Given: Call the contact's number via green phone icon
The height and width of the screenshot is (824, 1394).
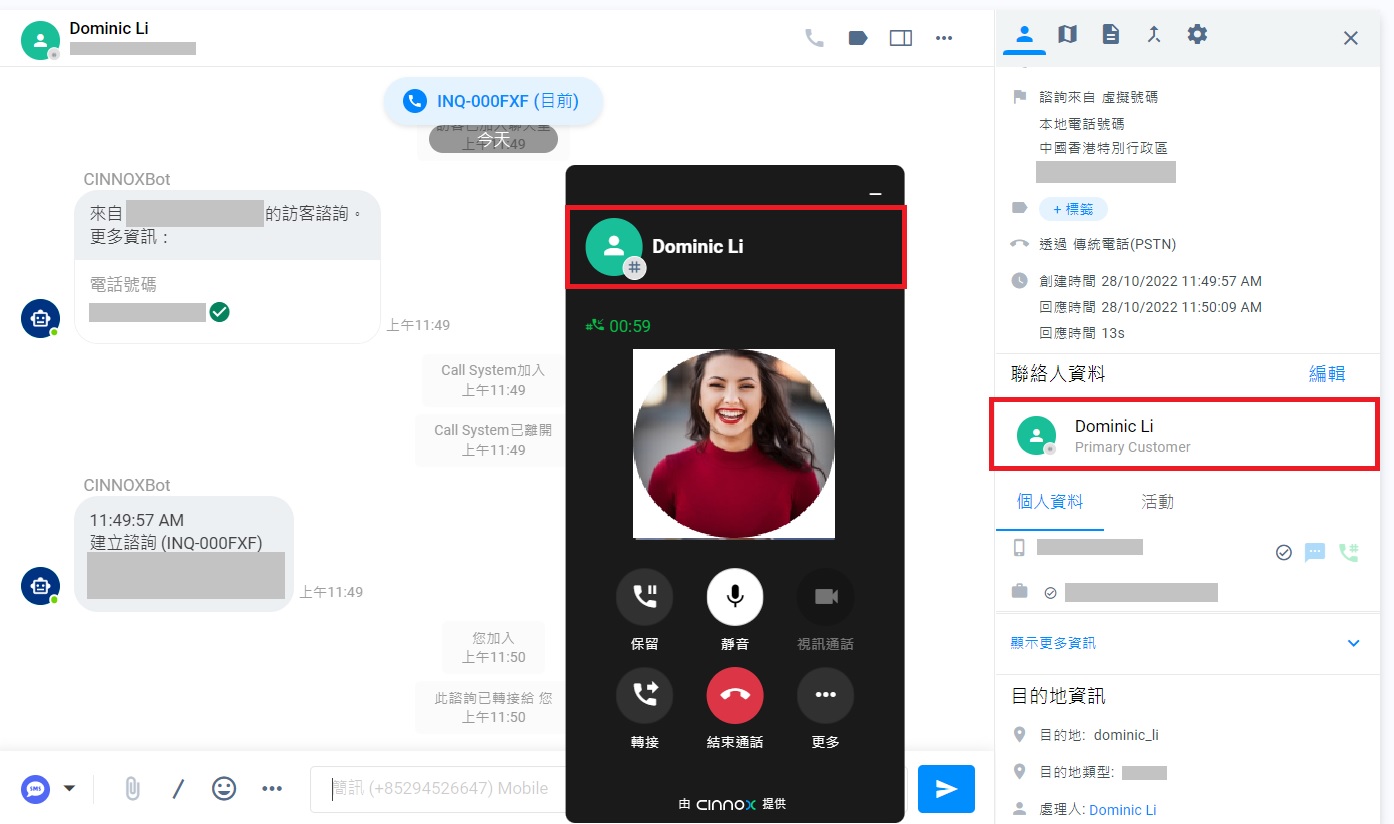Looking at the screenshot, I should click(x=1348, y=552).
